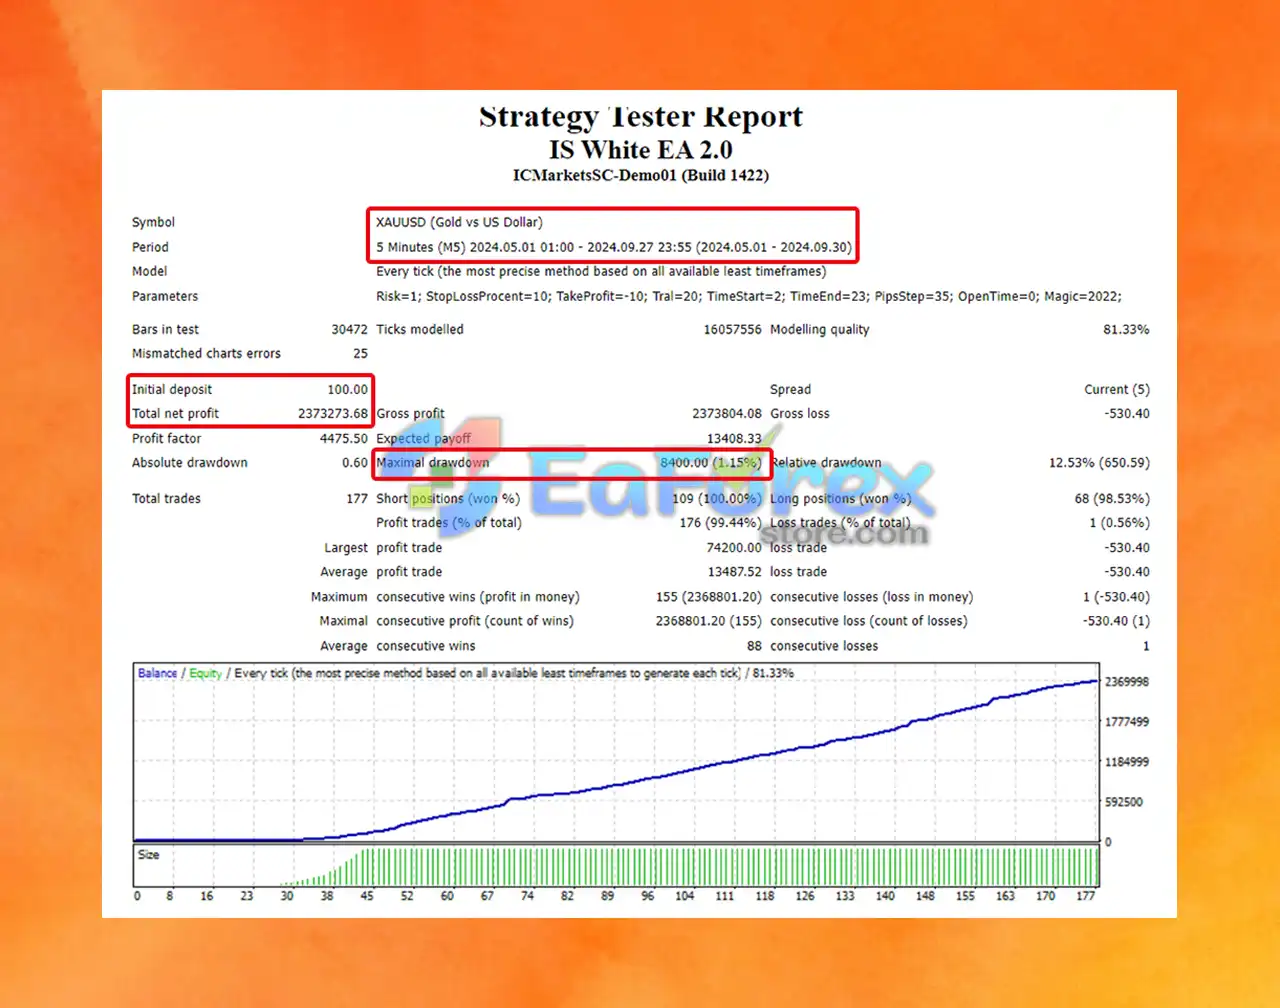Click the Total trades 177 value
1280x1008 pixels.
[357, 498]
